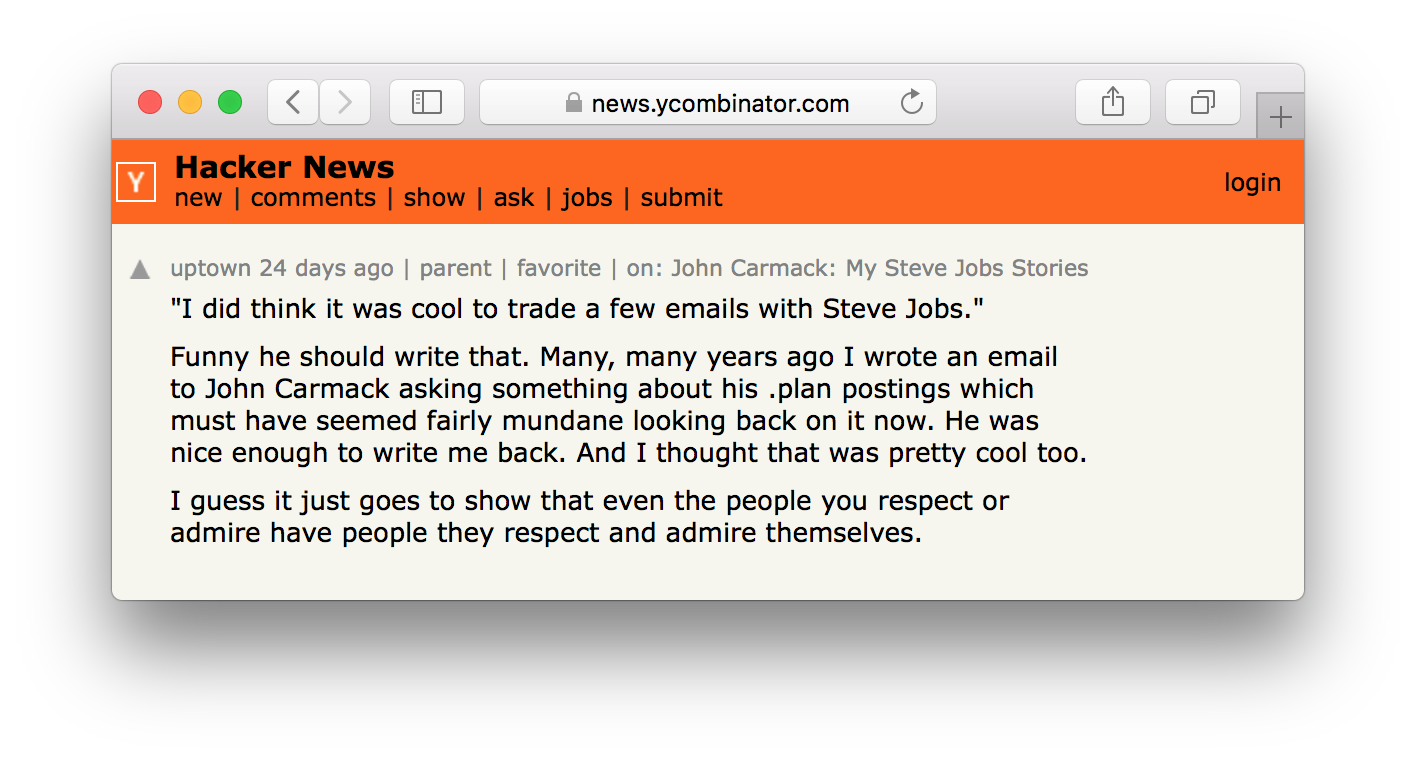The image size is (1416, 760).
Task: View the jobs listings
Action: point(587,198)
